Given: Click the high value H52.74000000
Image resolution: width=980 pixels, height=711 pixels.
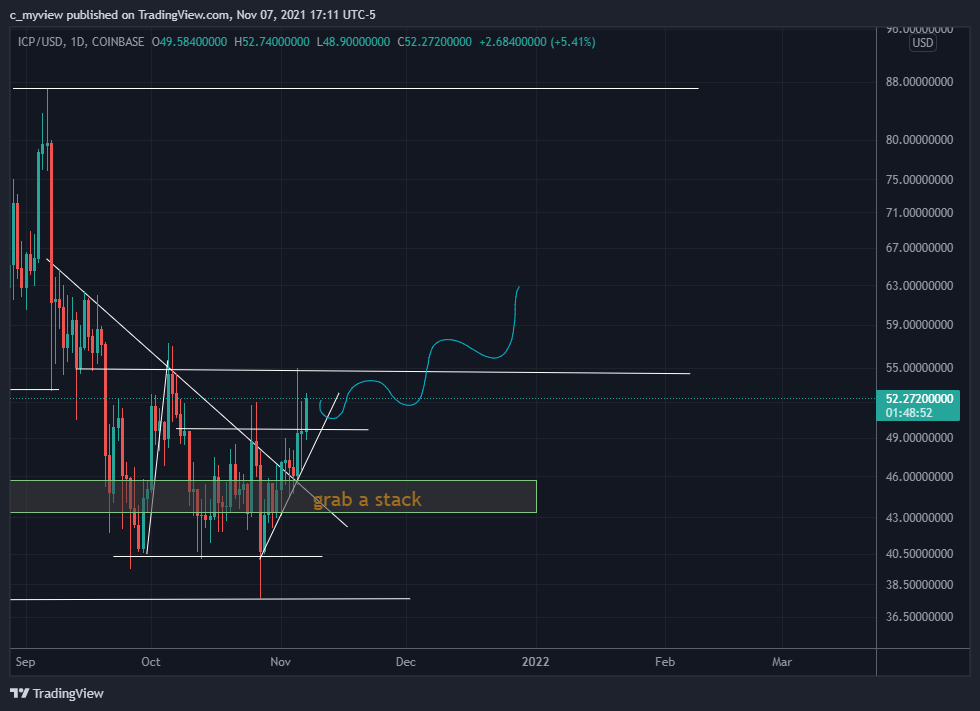Looking at the screenshot, I should pos(272,42).
